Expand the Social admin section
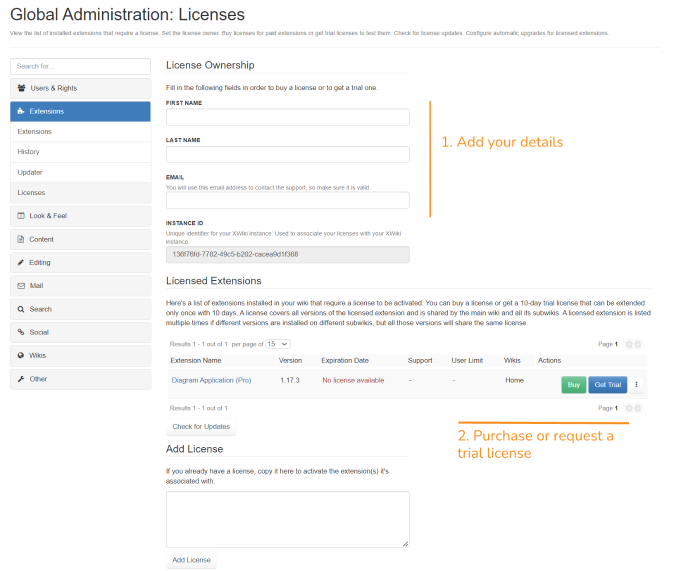The width and height of the screenshot is (700, 571). point(80,332)
